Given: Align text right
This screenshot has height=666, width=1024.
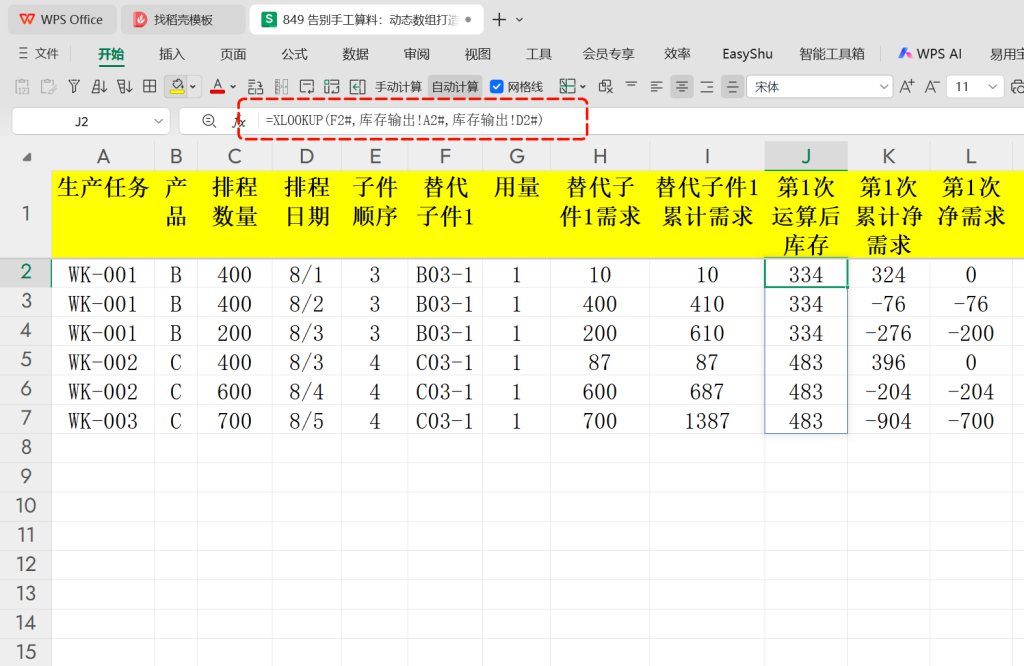Looking at the screenshot, I should pyautogui.click(x=707, y=87).
